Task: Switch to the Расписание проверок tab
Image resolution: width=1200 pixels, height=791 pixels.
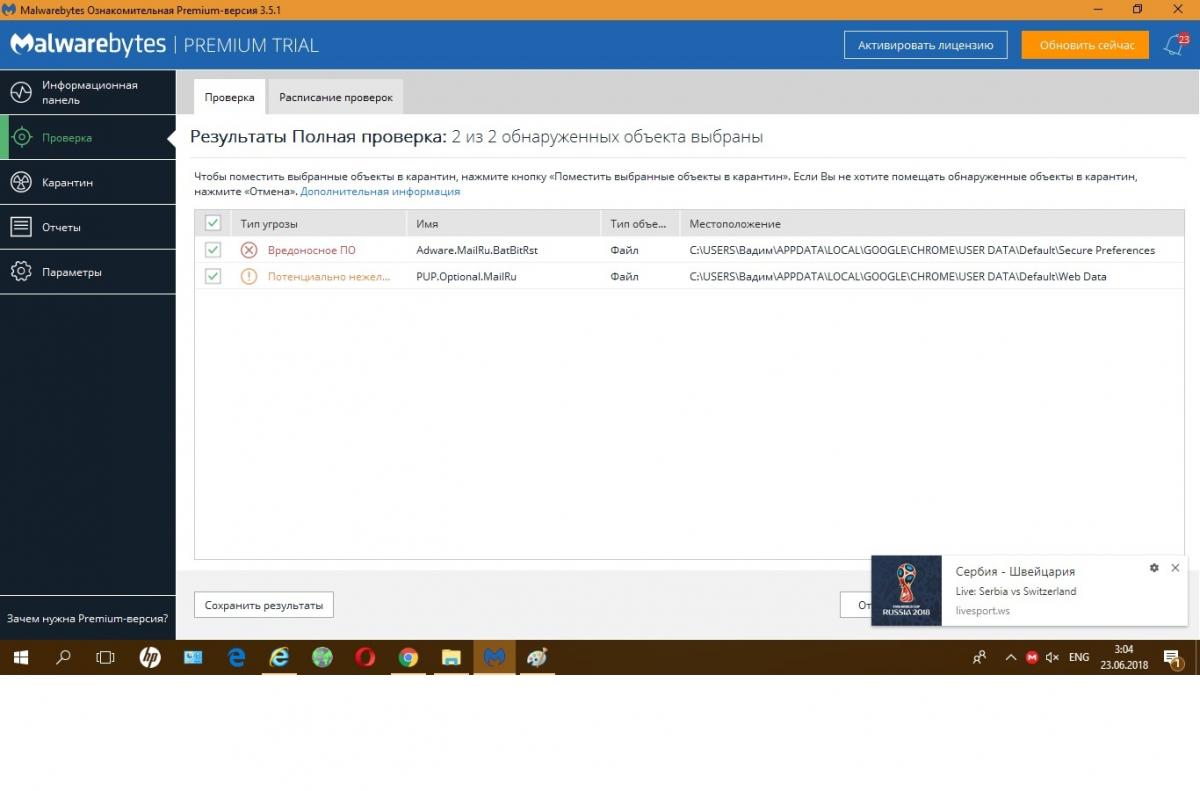Action: [x=336, y=97]
